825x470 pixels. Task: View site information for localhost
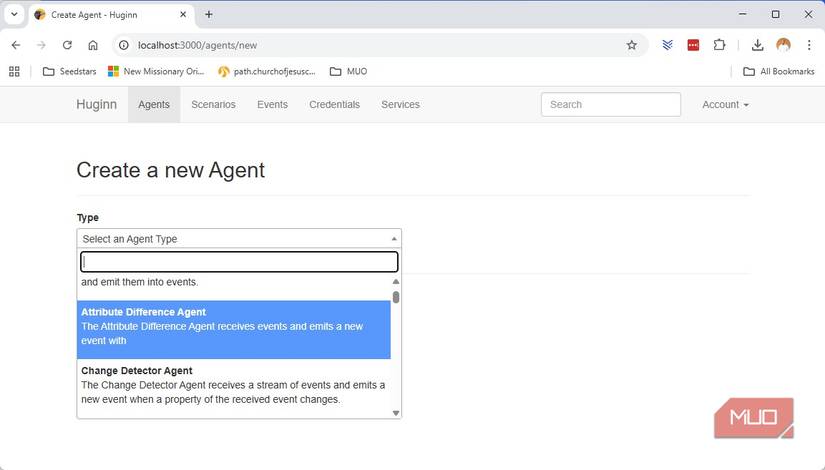(124, 45)
